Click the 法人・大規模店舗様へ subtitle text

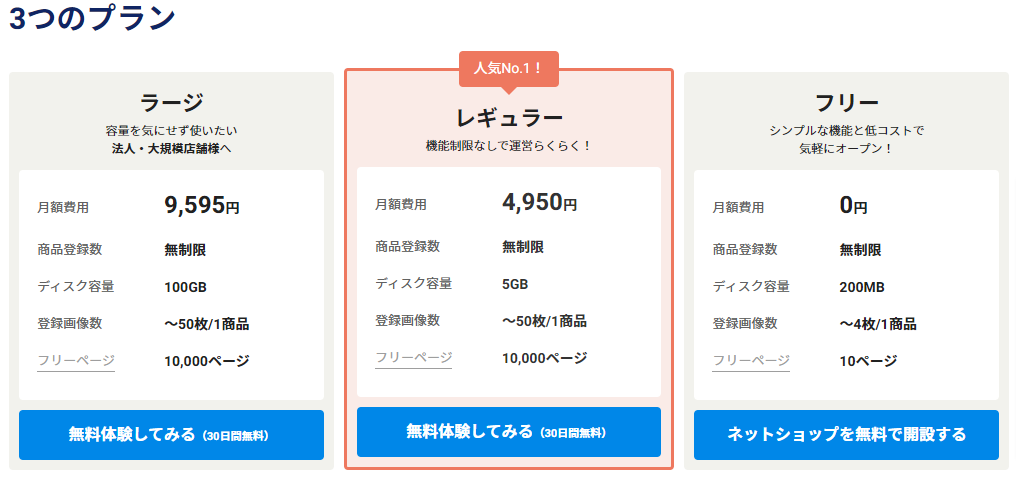171,149
